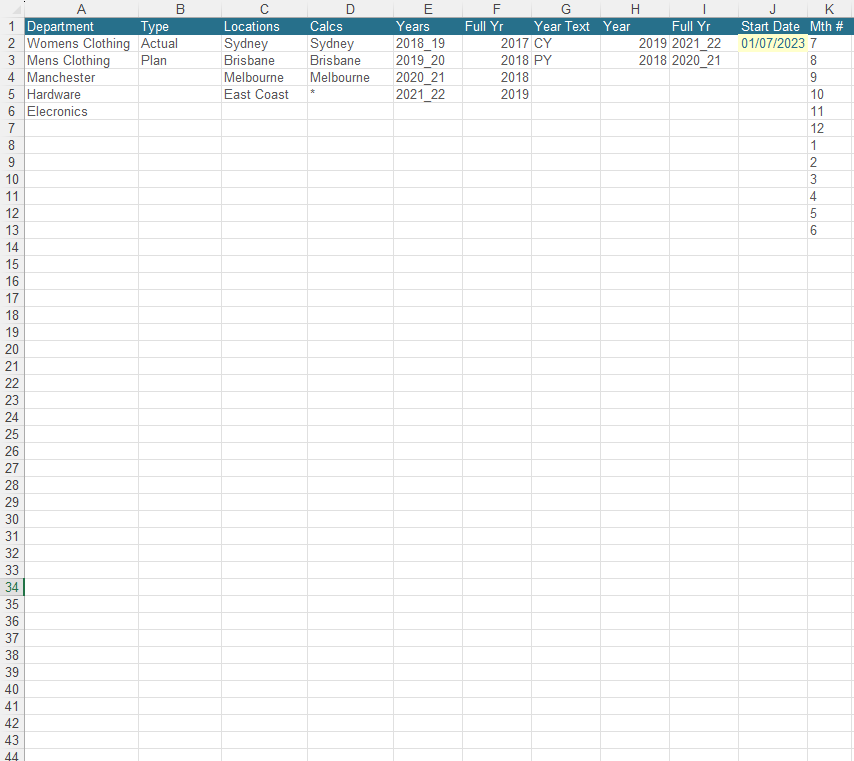Click the Mens Clothing cell

(81, 60)
